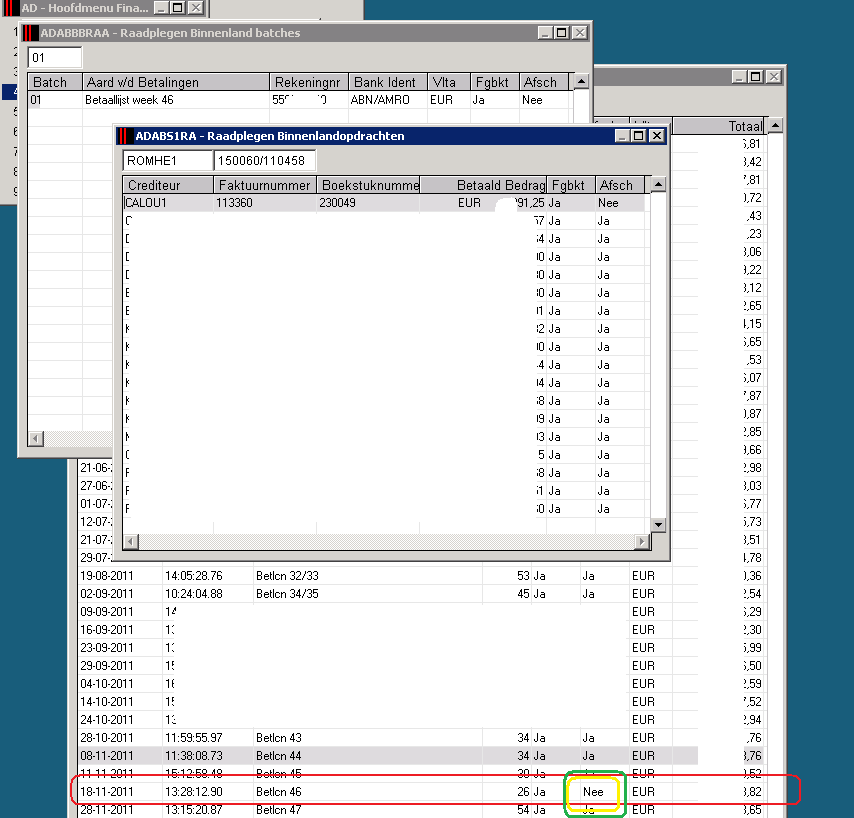
Task: Select the Betlcn 46 row
Action: (x=422, y=791)
